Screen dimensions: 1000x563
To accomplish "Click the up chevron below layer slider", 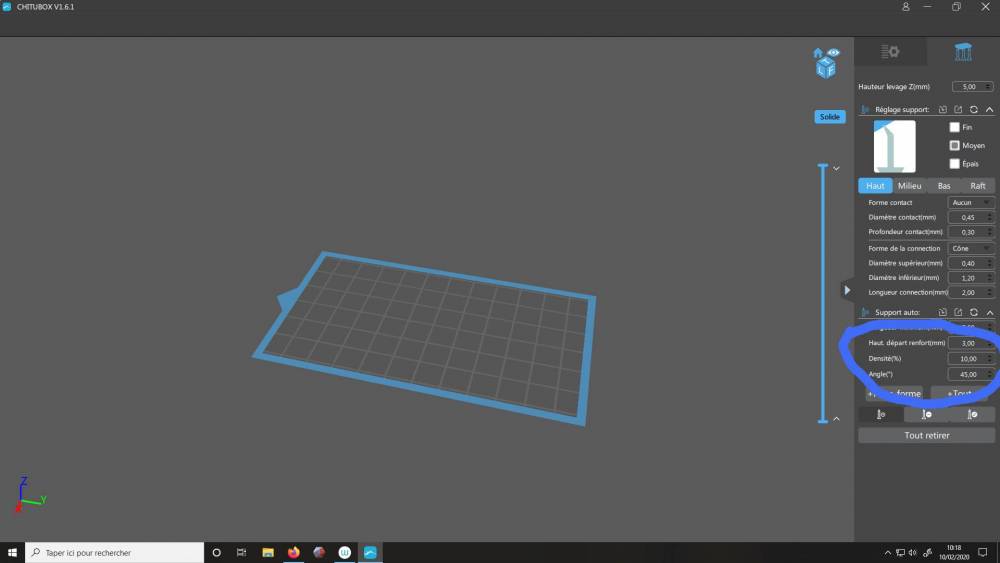I will coord(836,419).
